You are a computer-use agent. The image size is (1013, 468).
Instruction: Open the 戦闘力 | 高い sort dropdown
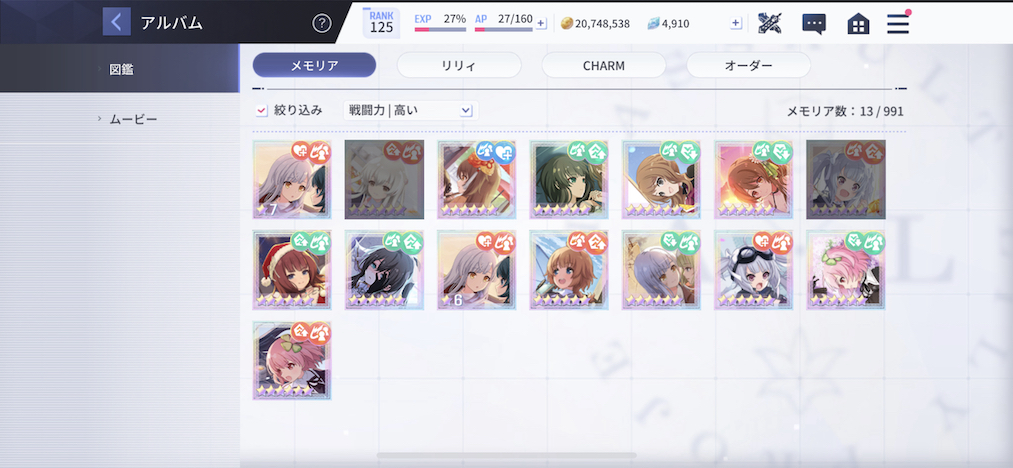coord(411,111)
